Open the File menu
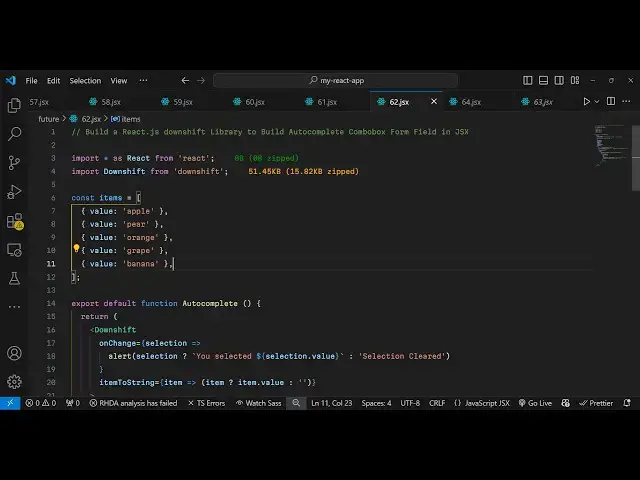 [31, 80]
